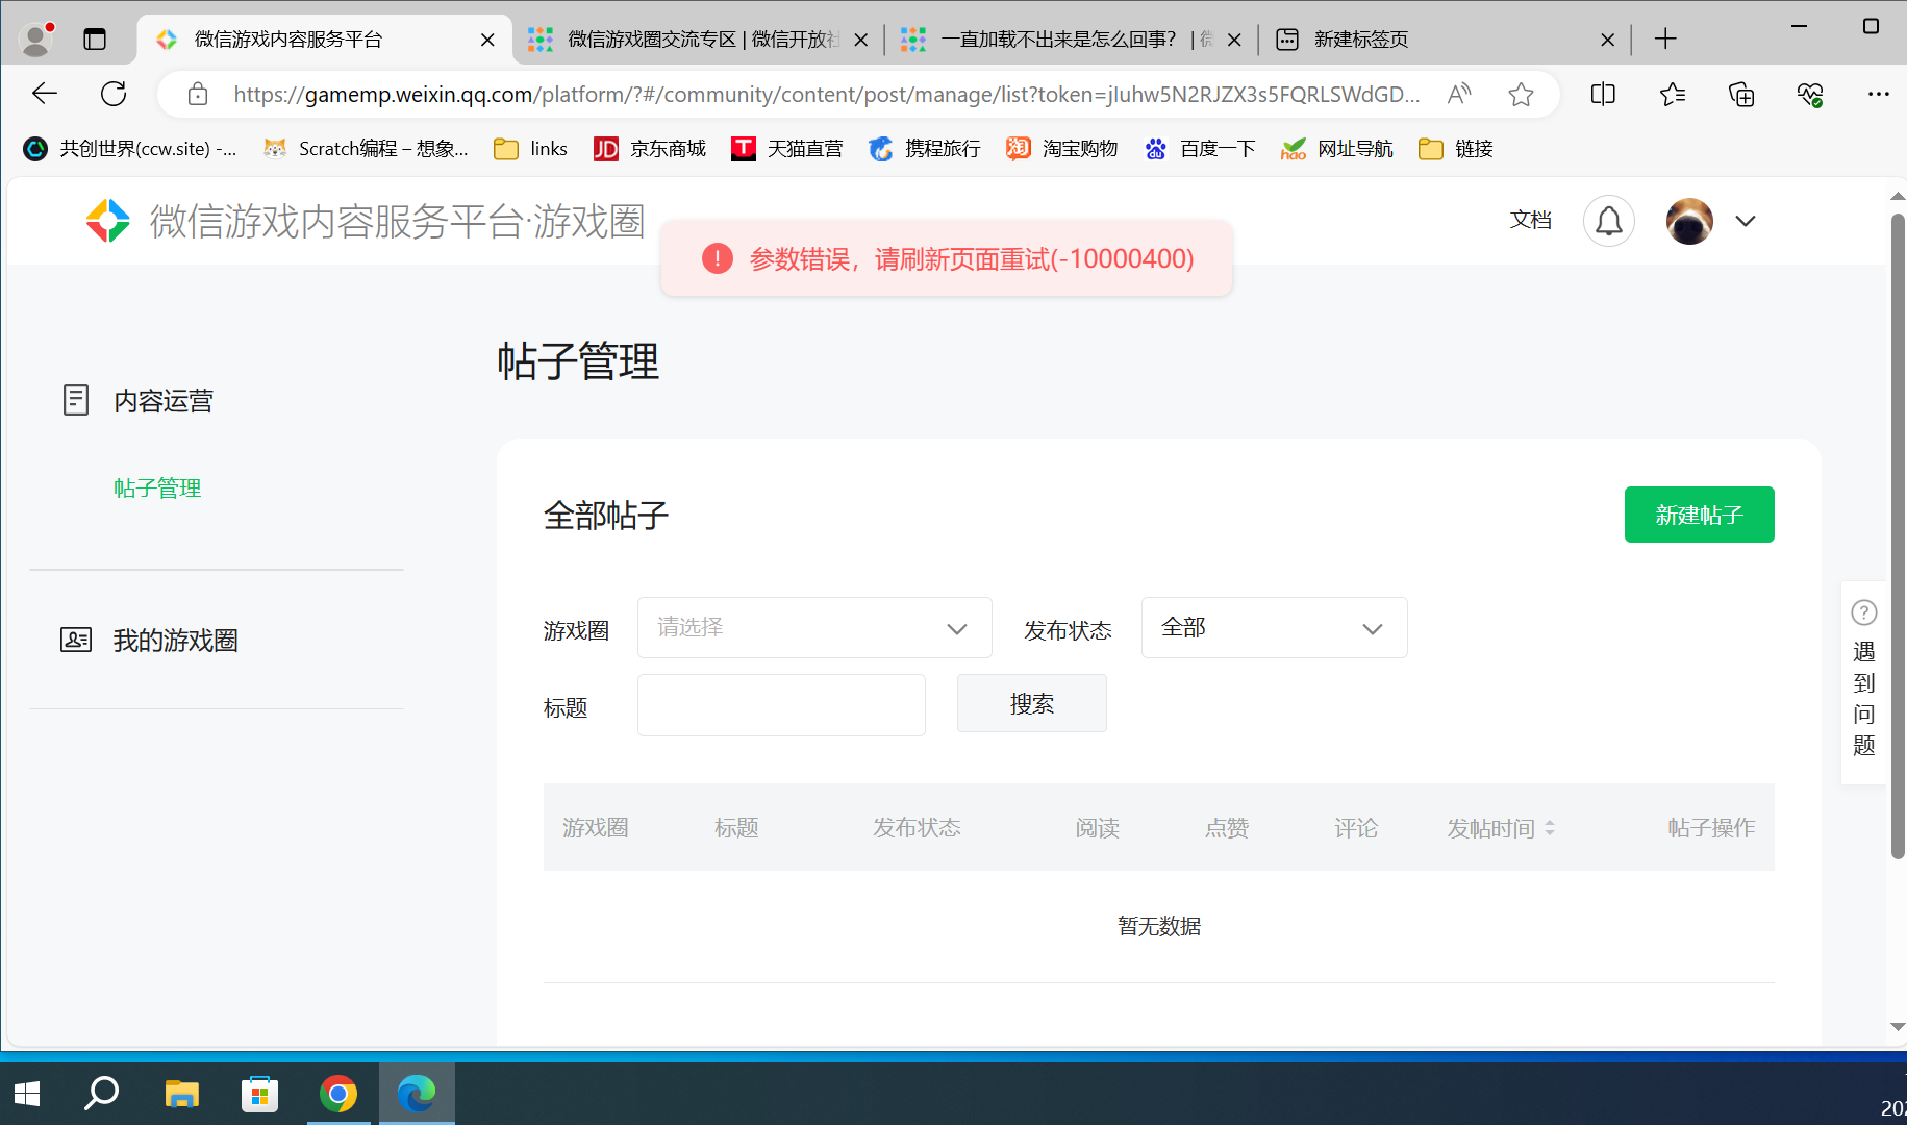Expand the account avatar dropdown

[x=1746, y=221]
